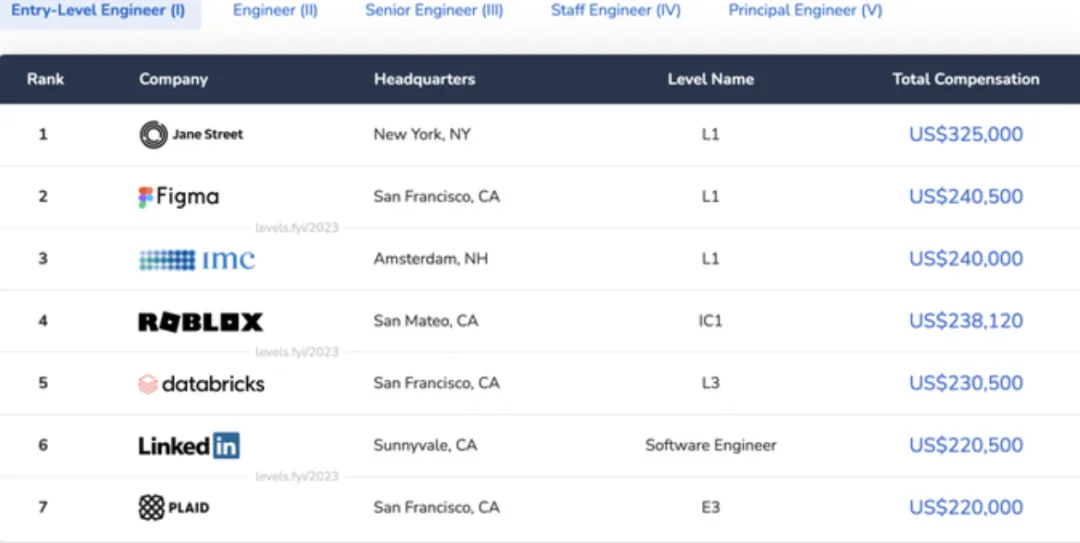The width and height of the screenshot is (1080, 543).
Task: Click the LinkedIn logo
Action: click(189, 446)
